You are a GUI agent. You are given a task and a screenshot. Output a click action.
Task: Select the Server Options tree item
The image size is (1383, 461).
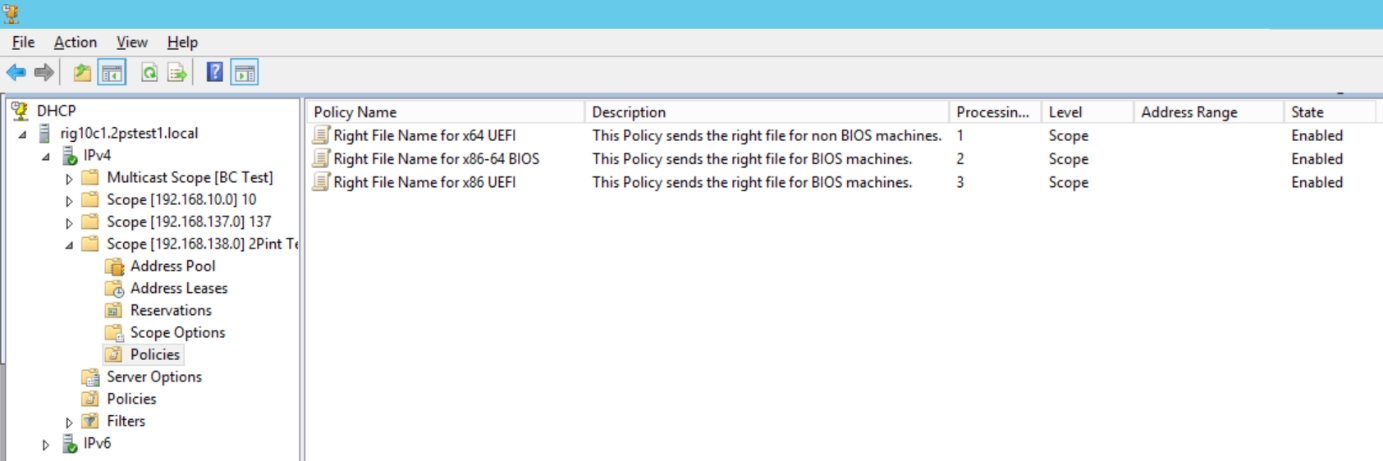pyautogui.click(x=154, y=377)
